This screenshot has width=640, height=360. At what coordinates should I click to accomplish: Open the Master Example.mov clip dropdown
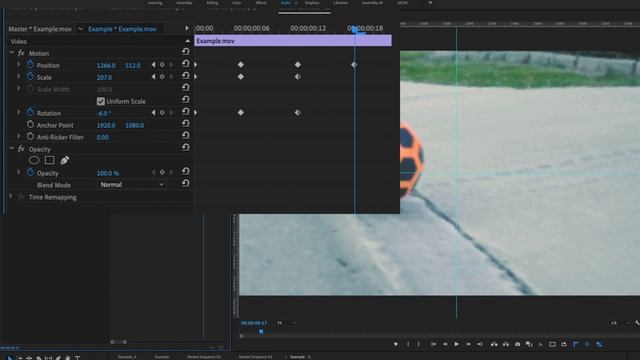pos(80,29)
